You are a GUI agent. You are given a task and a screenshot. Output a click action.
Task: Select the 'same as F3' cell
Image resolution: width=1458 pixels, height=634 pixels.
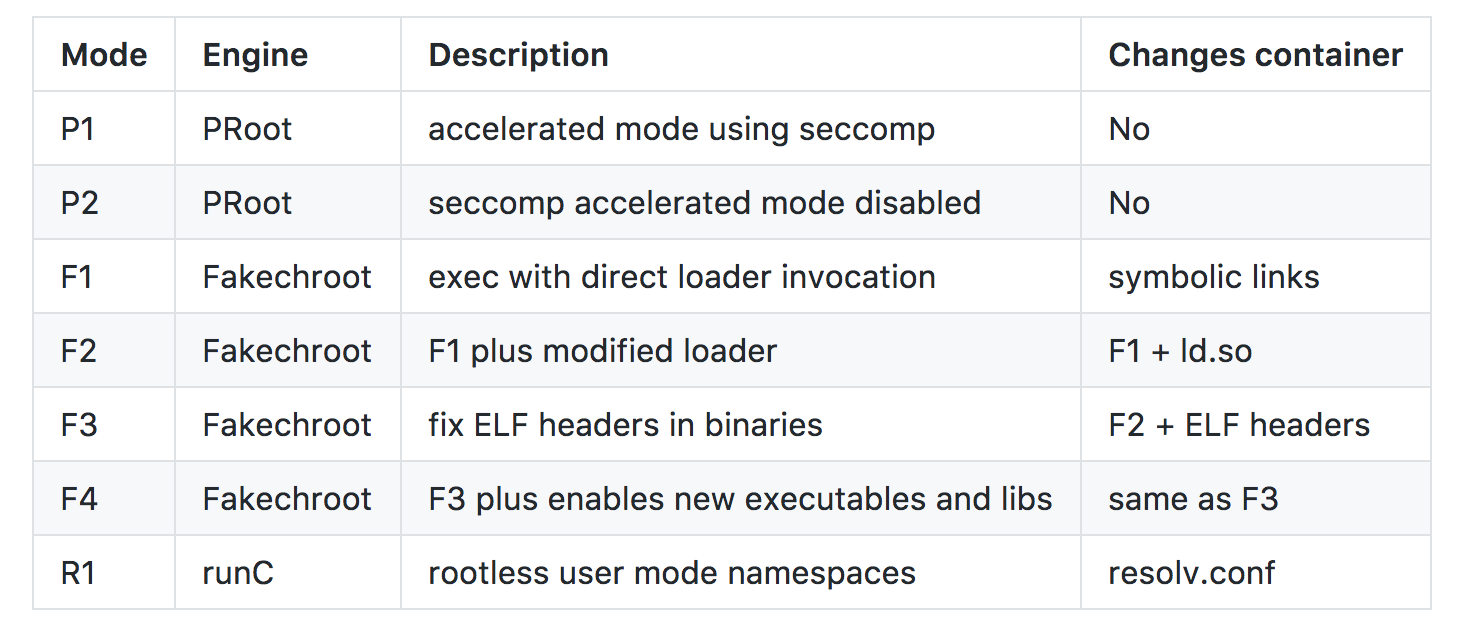(x=1193, y=499)
